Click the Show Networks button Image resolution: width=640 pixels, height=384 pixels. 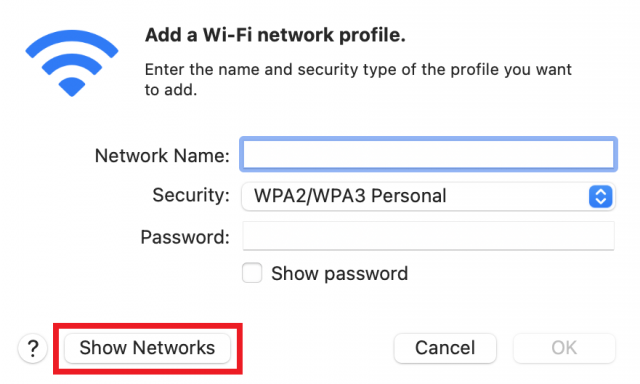[x=147, y=348]
